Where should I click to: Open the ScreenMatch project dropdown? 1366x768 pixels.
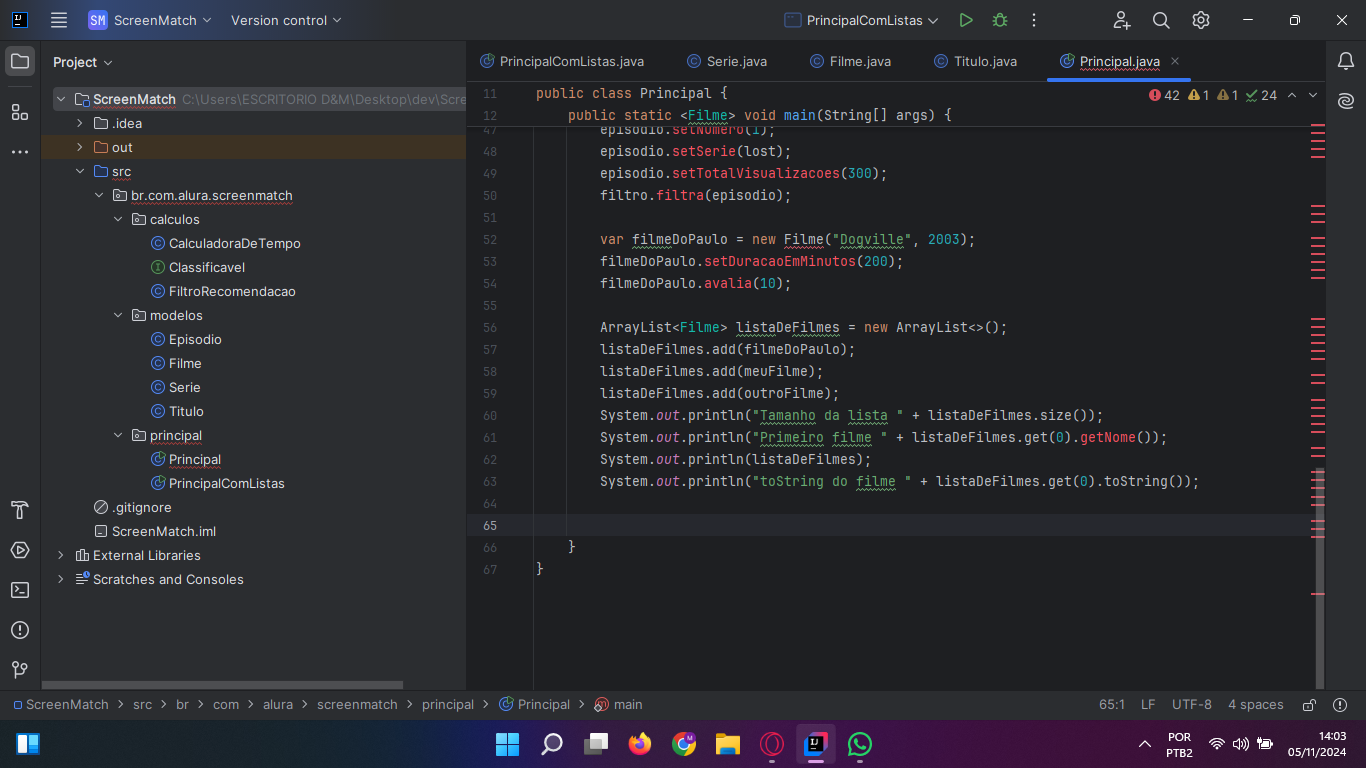coord(150,20)
